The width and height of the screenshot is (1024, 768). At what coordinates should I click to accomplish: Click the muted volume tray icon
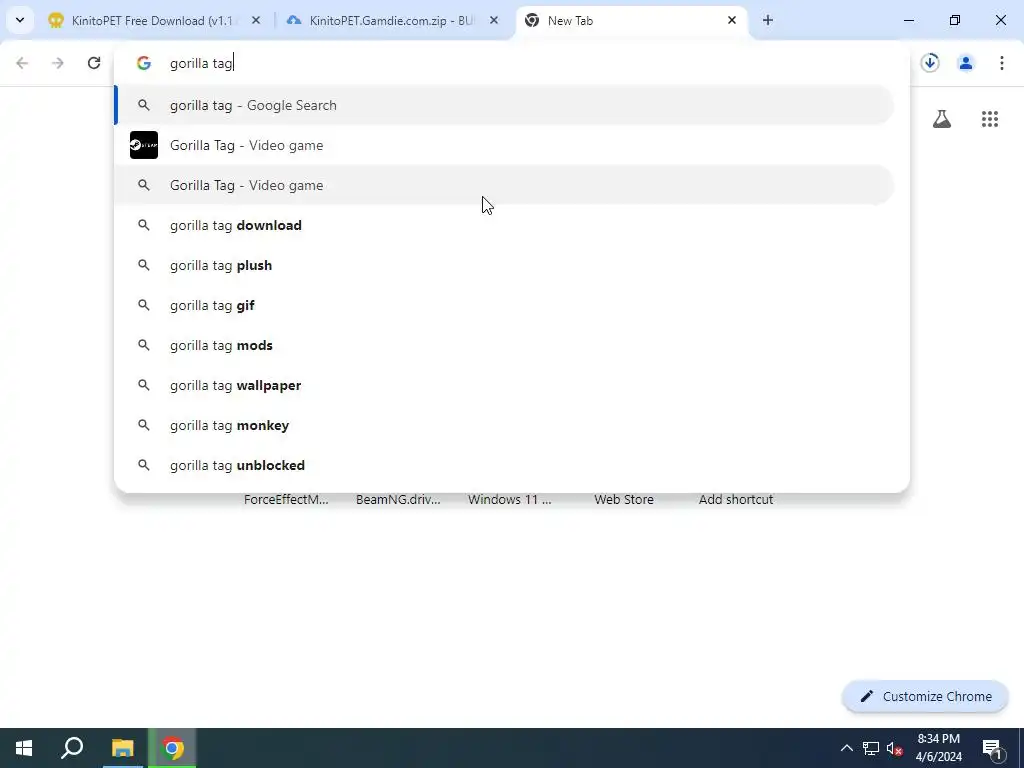[894, 748]
